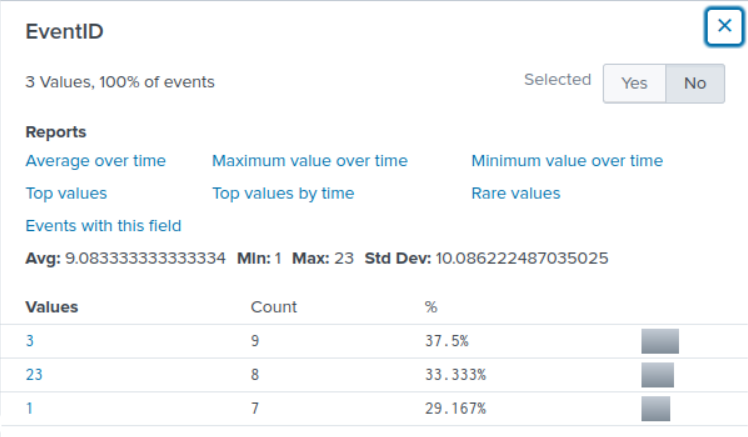748x437 pixels.
Task: Open Rare values report
Action: [x=516, y=193]
